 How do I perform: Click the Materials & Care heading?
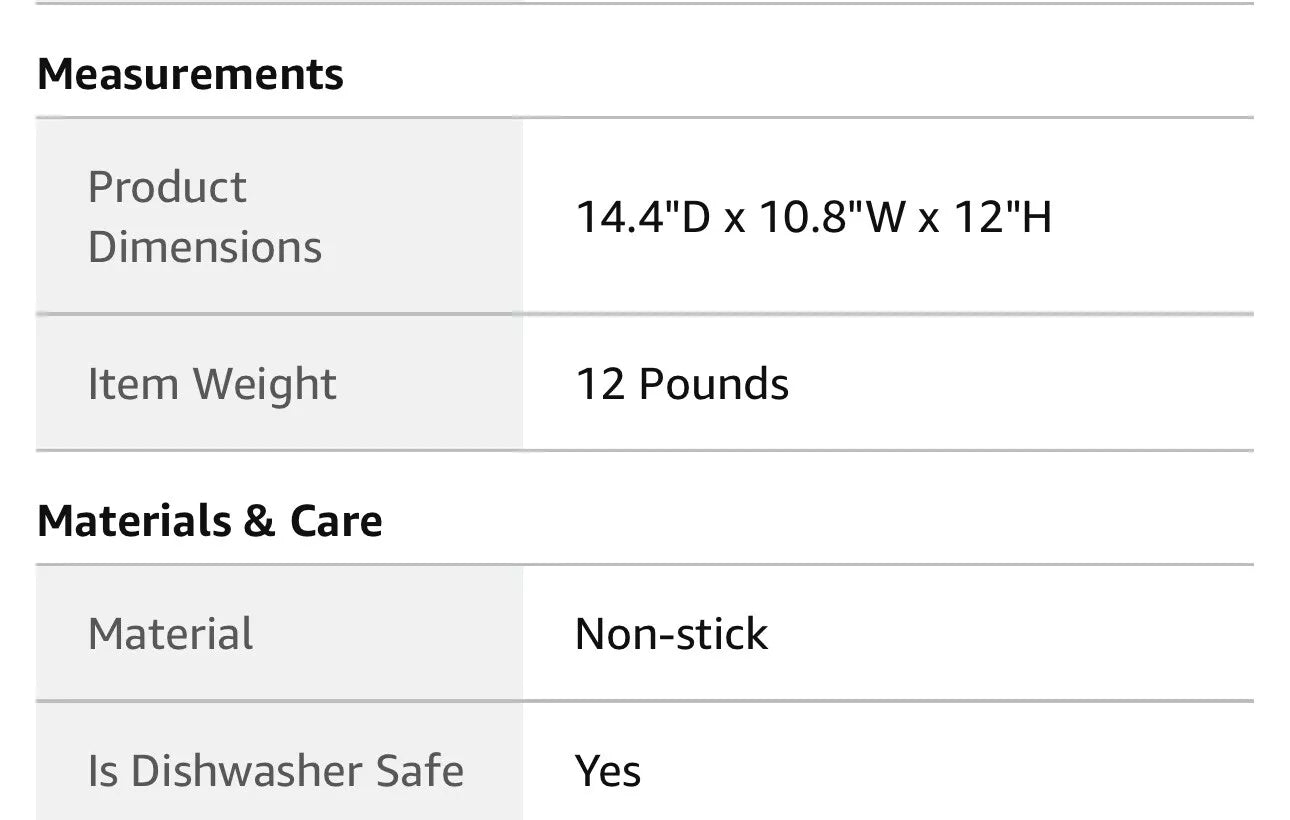click(210, 521)
